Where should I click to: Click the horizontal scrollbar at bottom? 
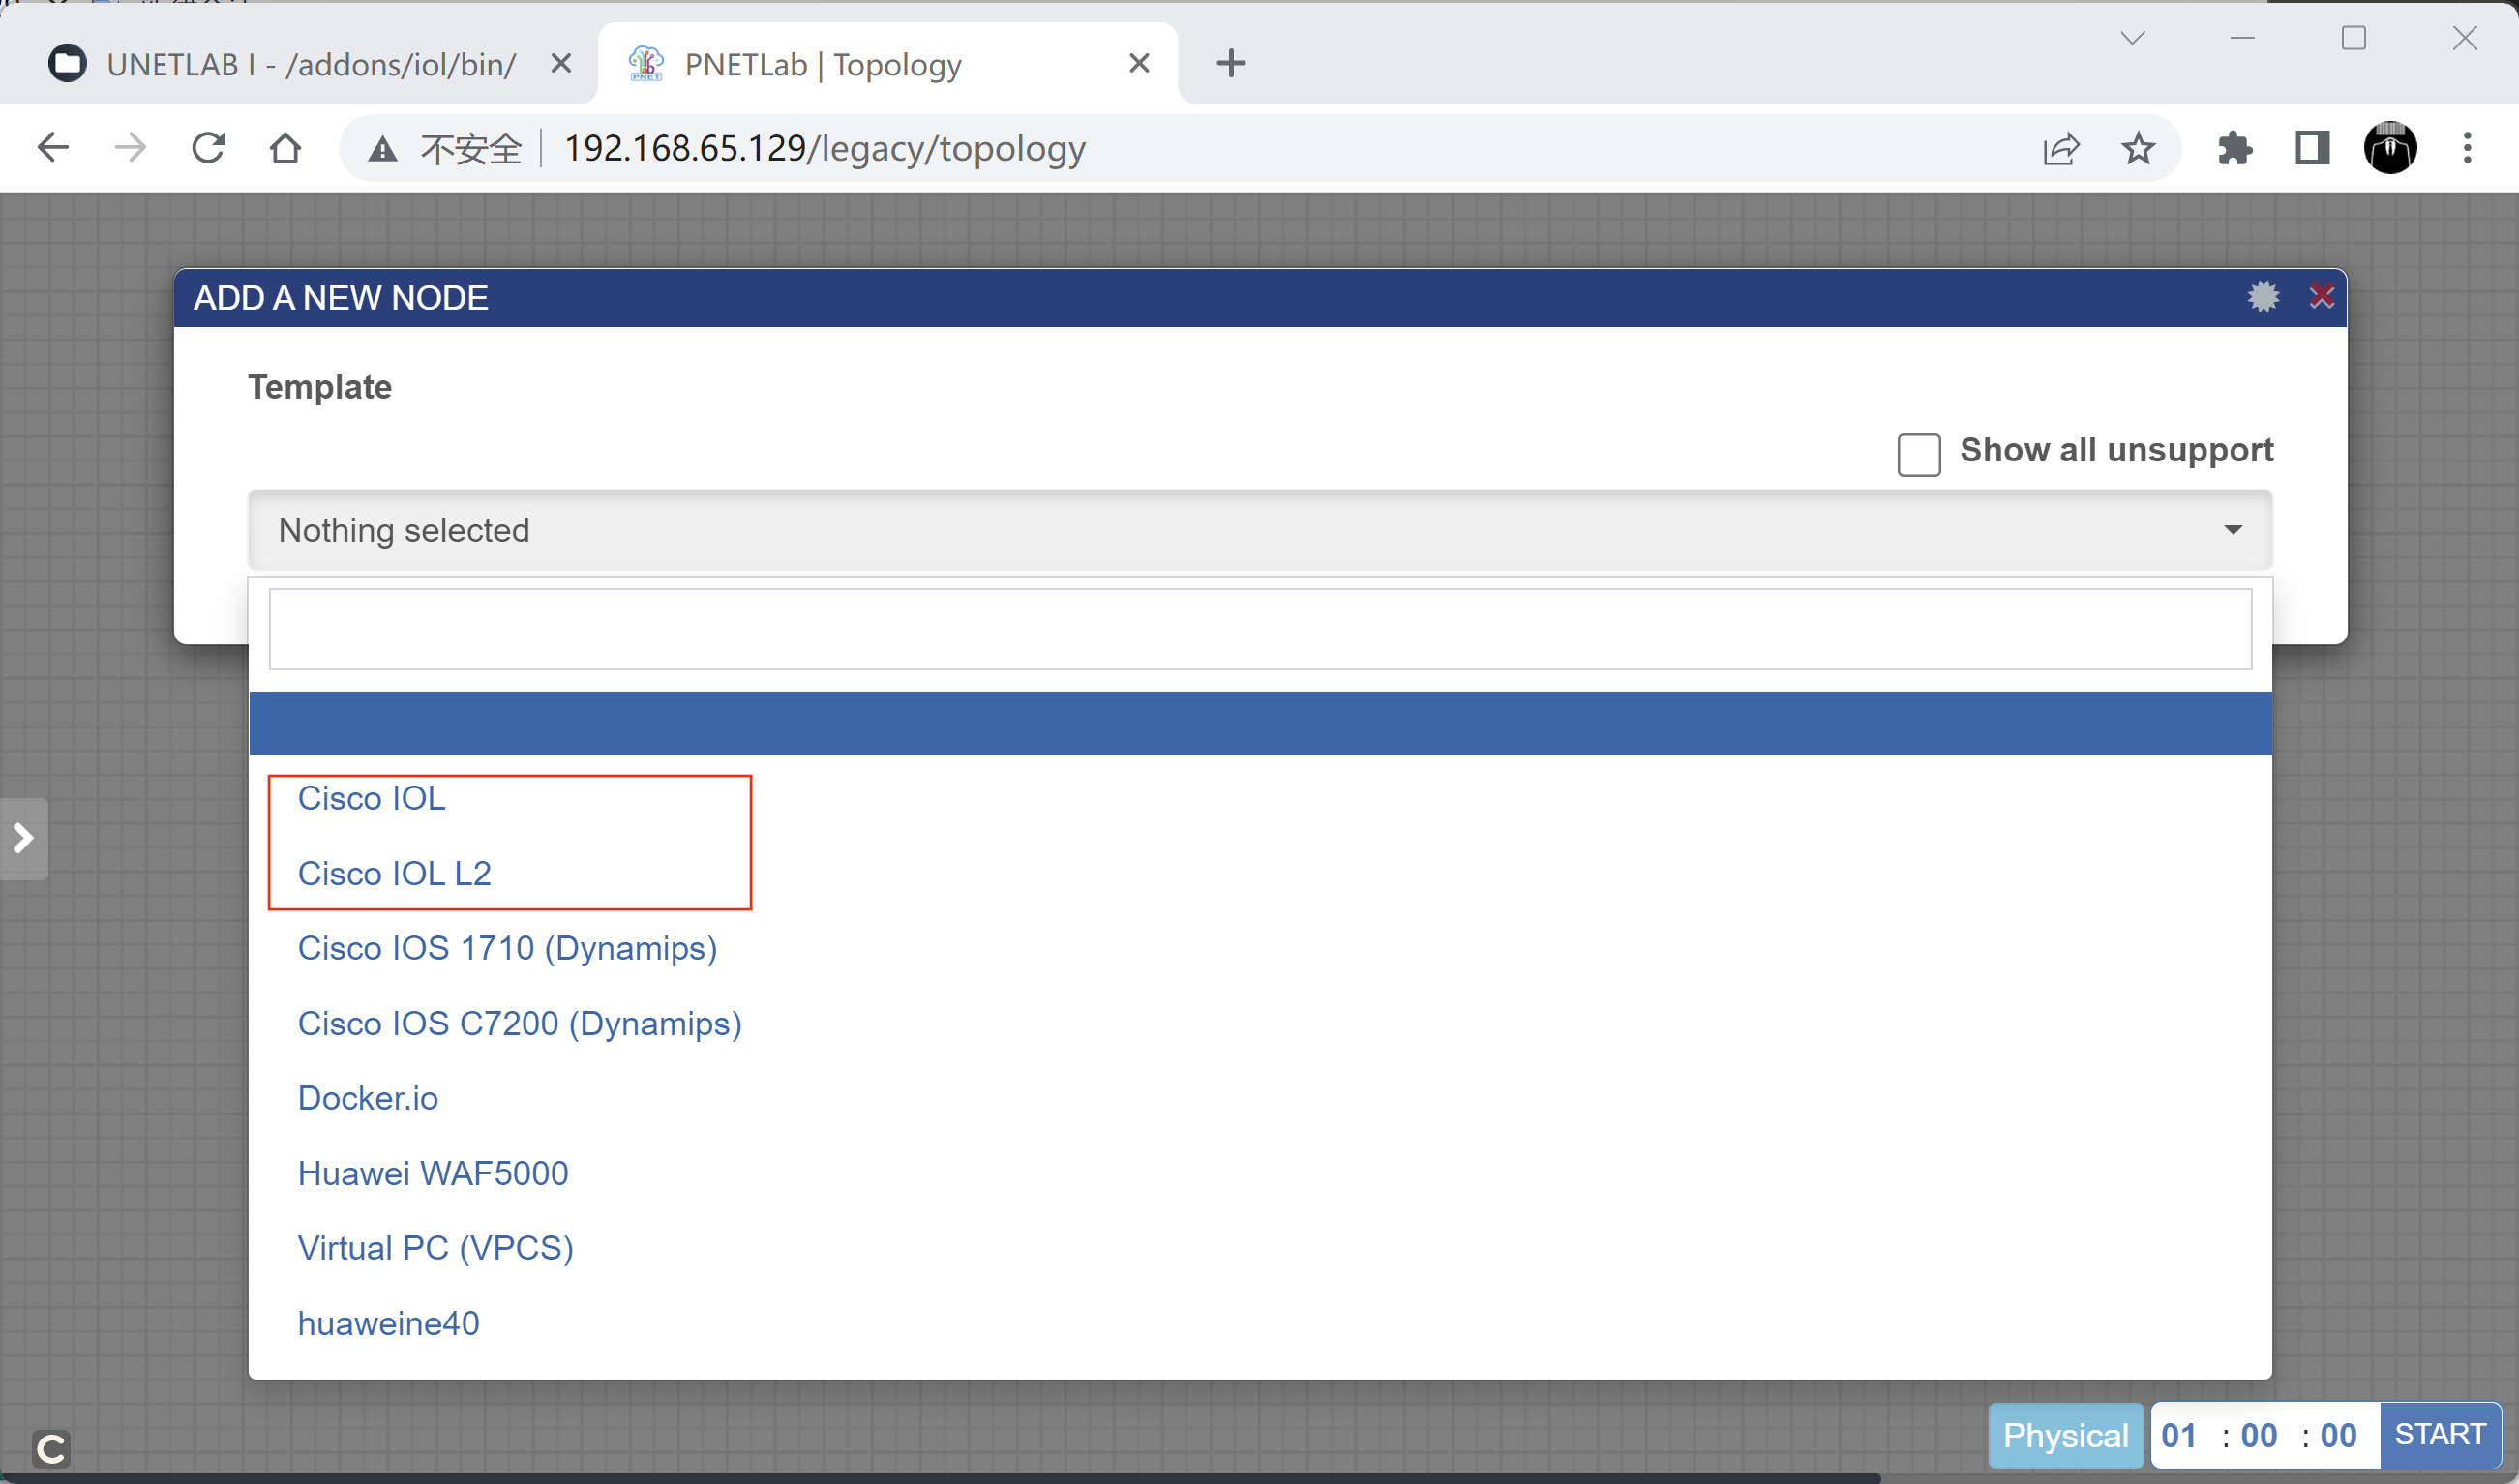(x=940, y=1478)
